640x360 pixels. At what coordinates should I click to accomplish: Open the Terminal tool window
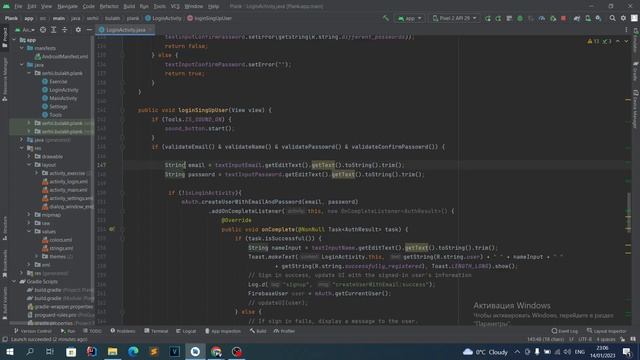156,331
